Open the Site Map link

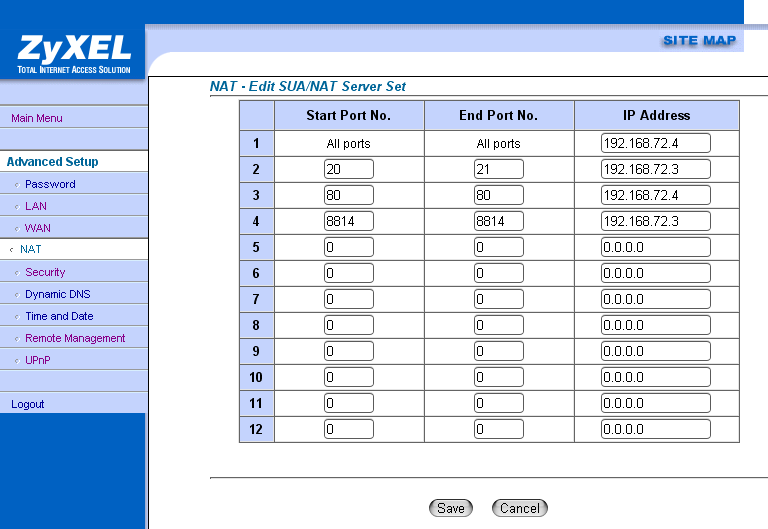[x=699, y=41]
